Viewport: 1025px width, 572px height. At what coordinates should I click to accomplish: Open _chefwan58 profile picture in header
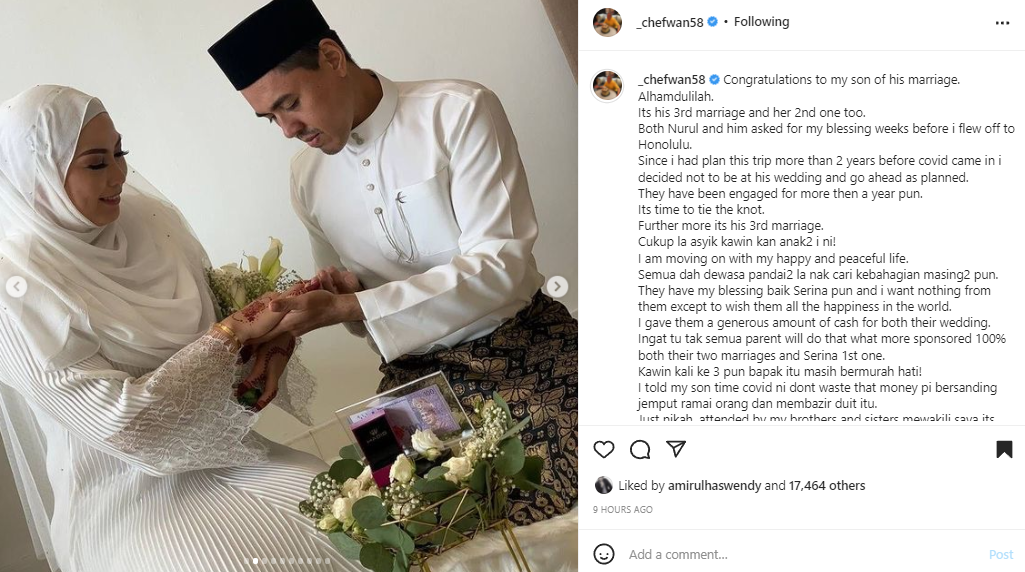tap(607, 22)
